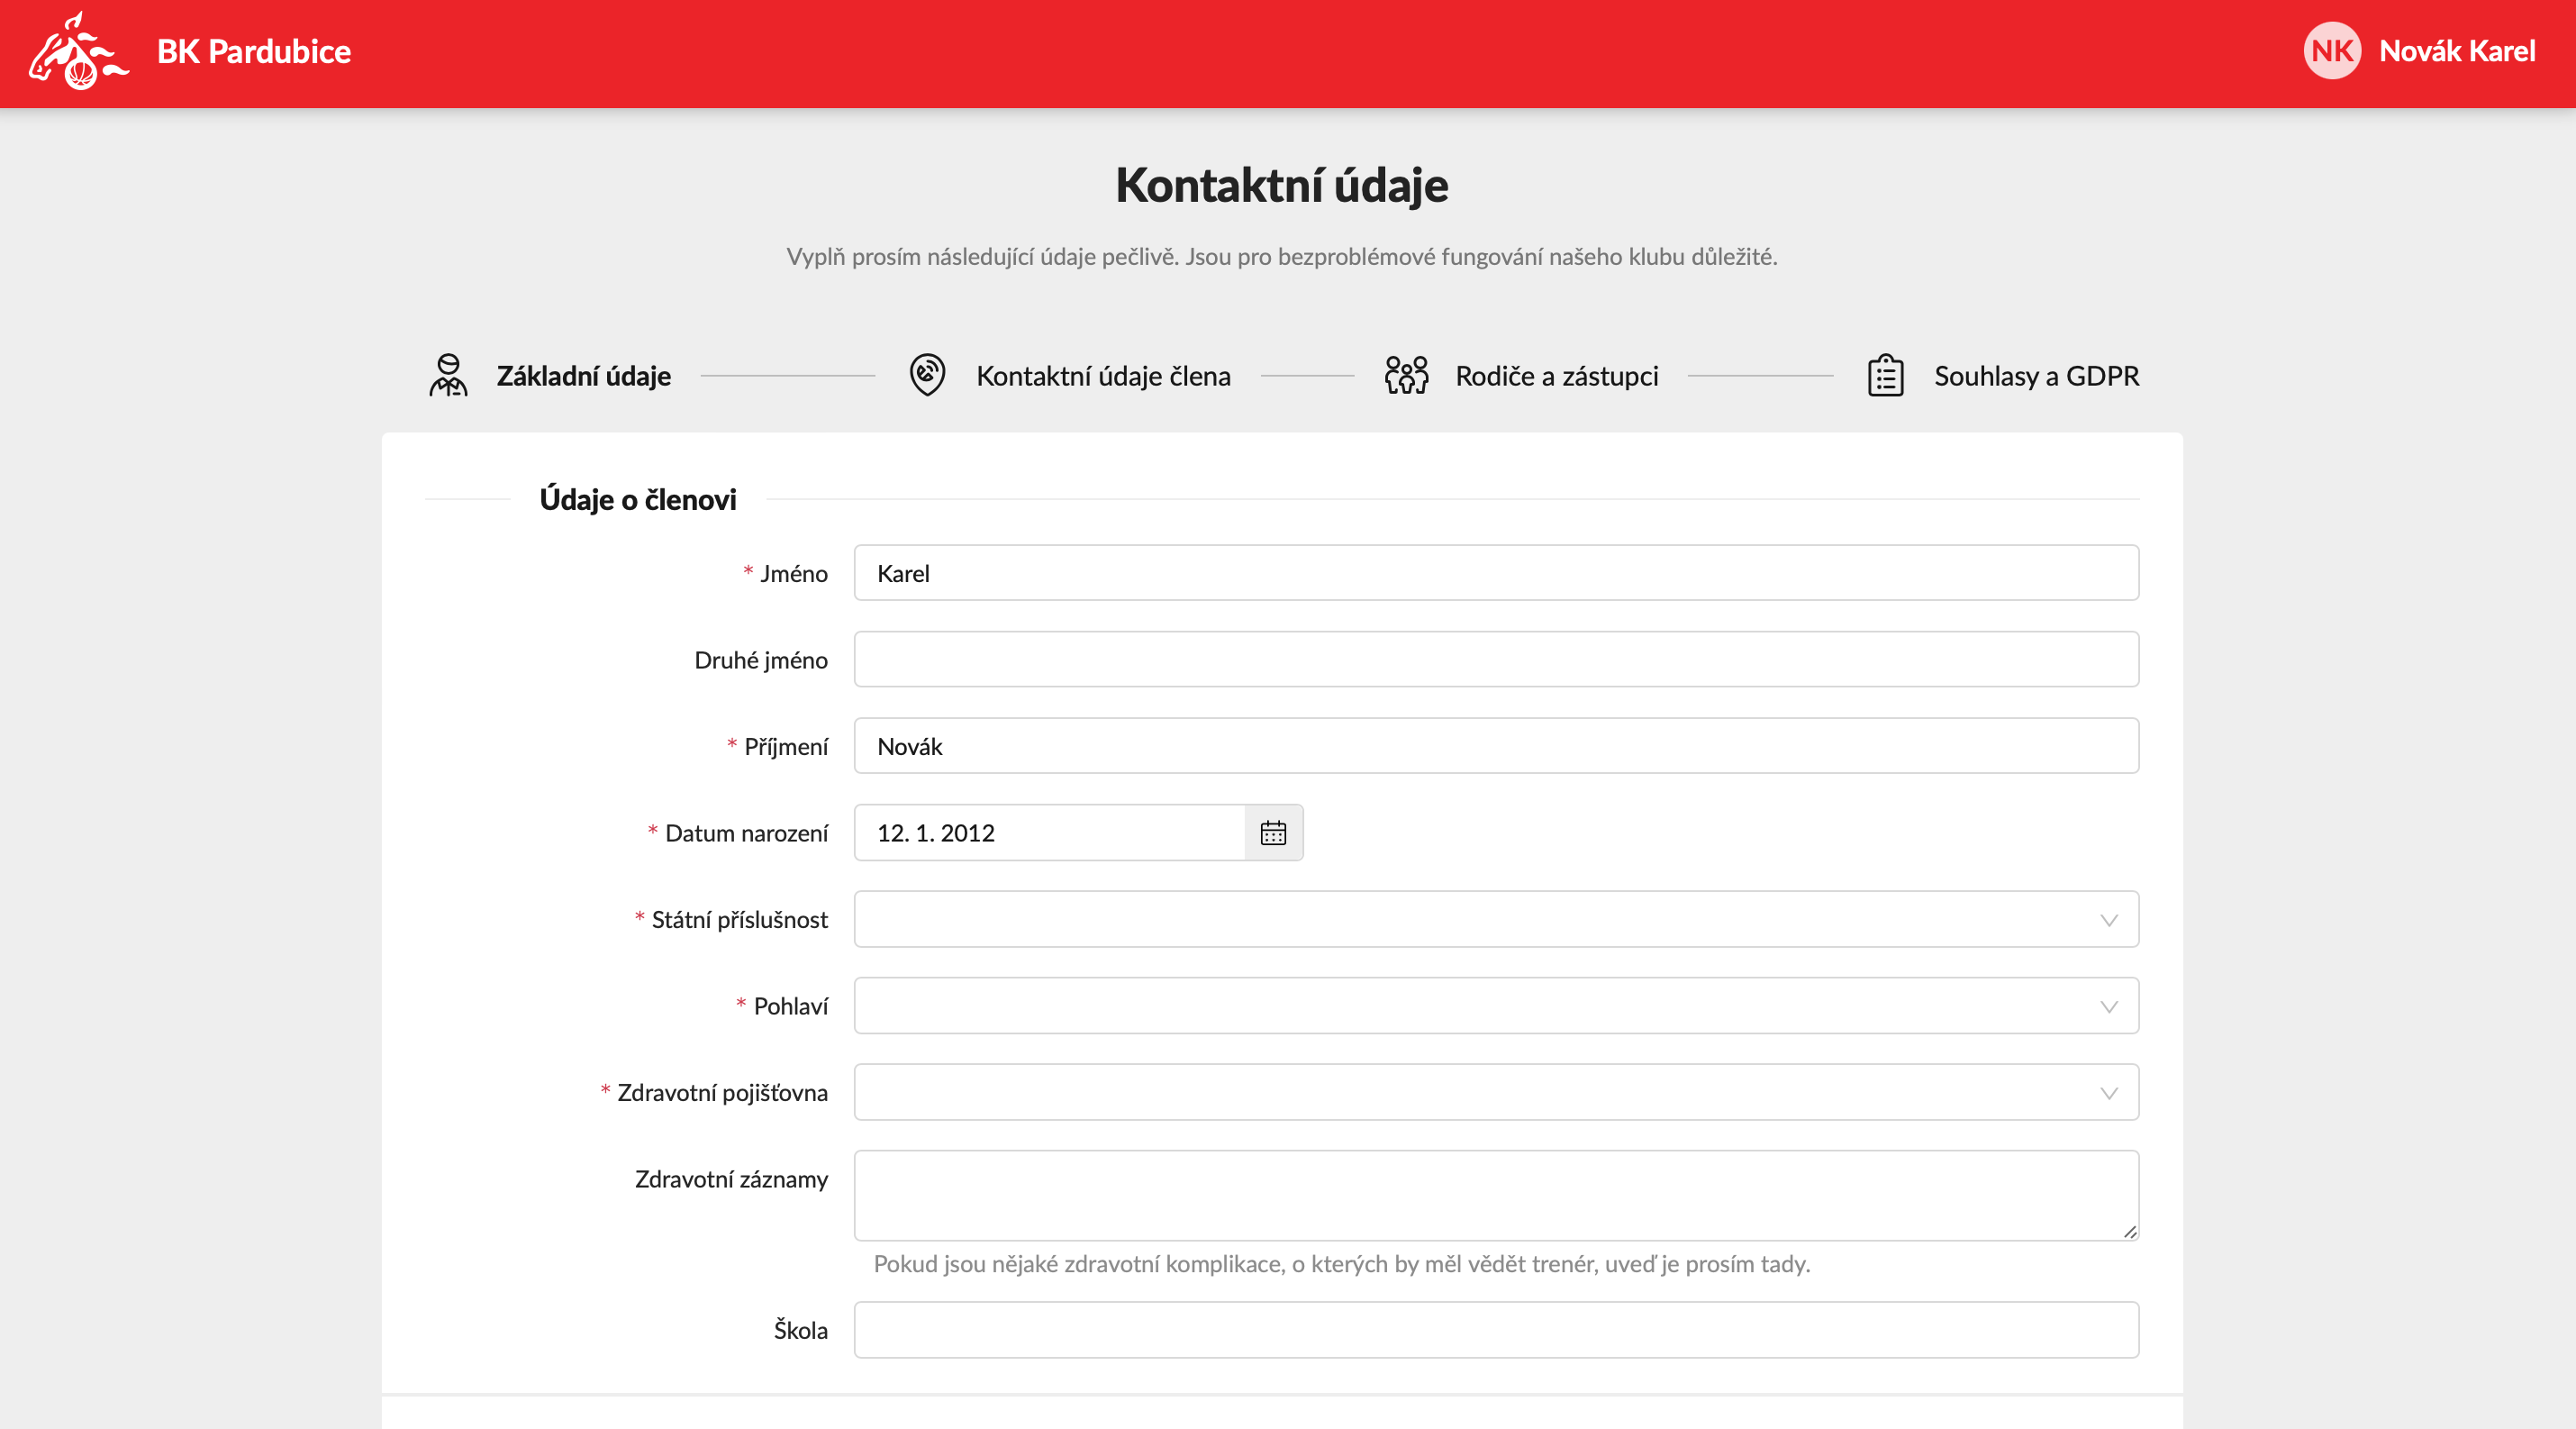Click the Rodiče a zástupci family icon

[x=1406, y=375]
